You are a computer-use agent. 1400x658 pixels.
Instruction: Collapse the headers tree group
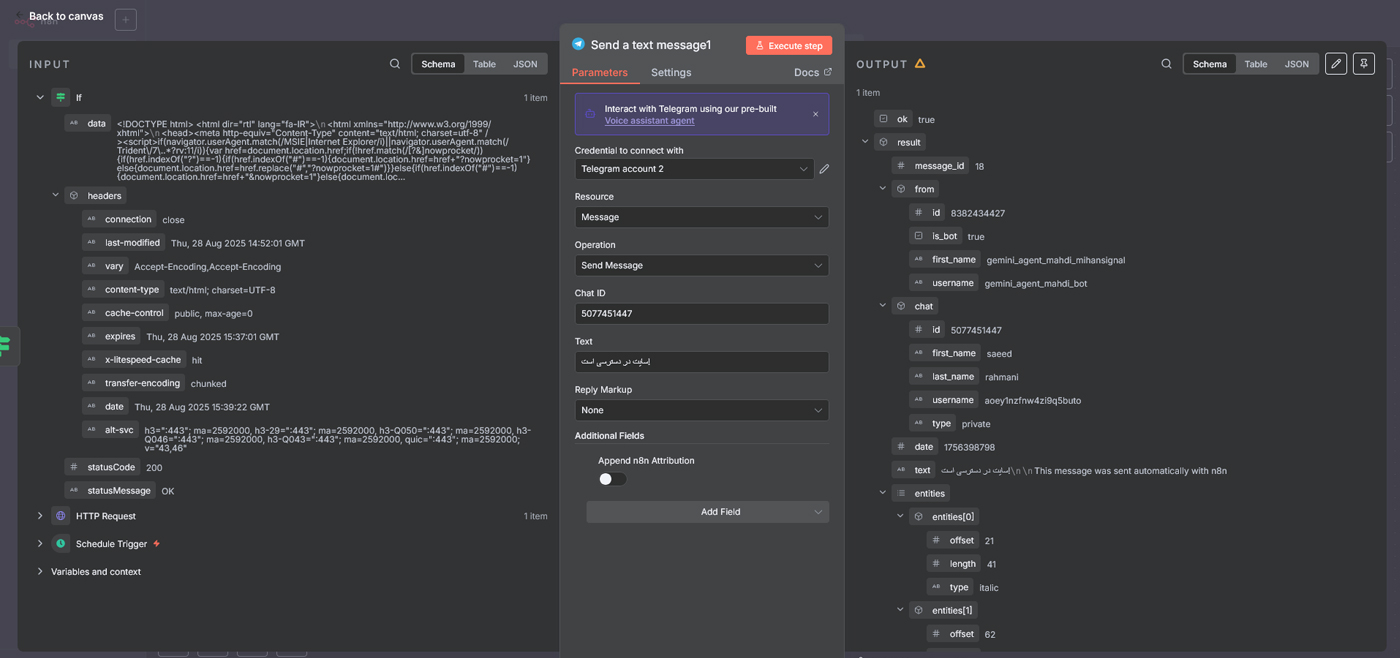pos(55,196)
